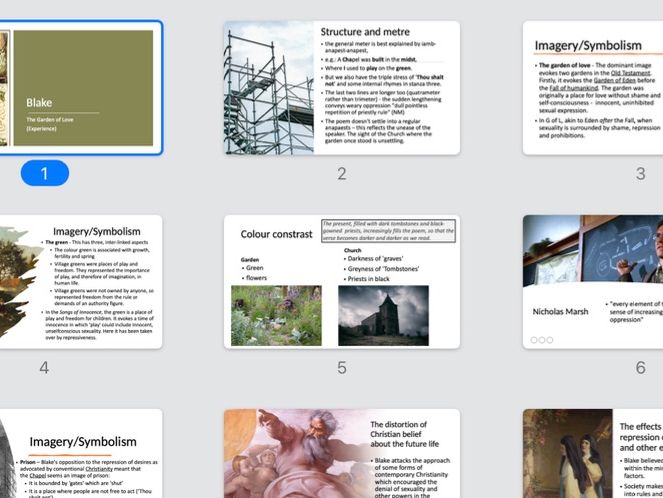663x498 pixels.
Task: Click the slide number 4 label
Action: pyautogui.click(x=44, y=368)
